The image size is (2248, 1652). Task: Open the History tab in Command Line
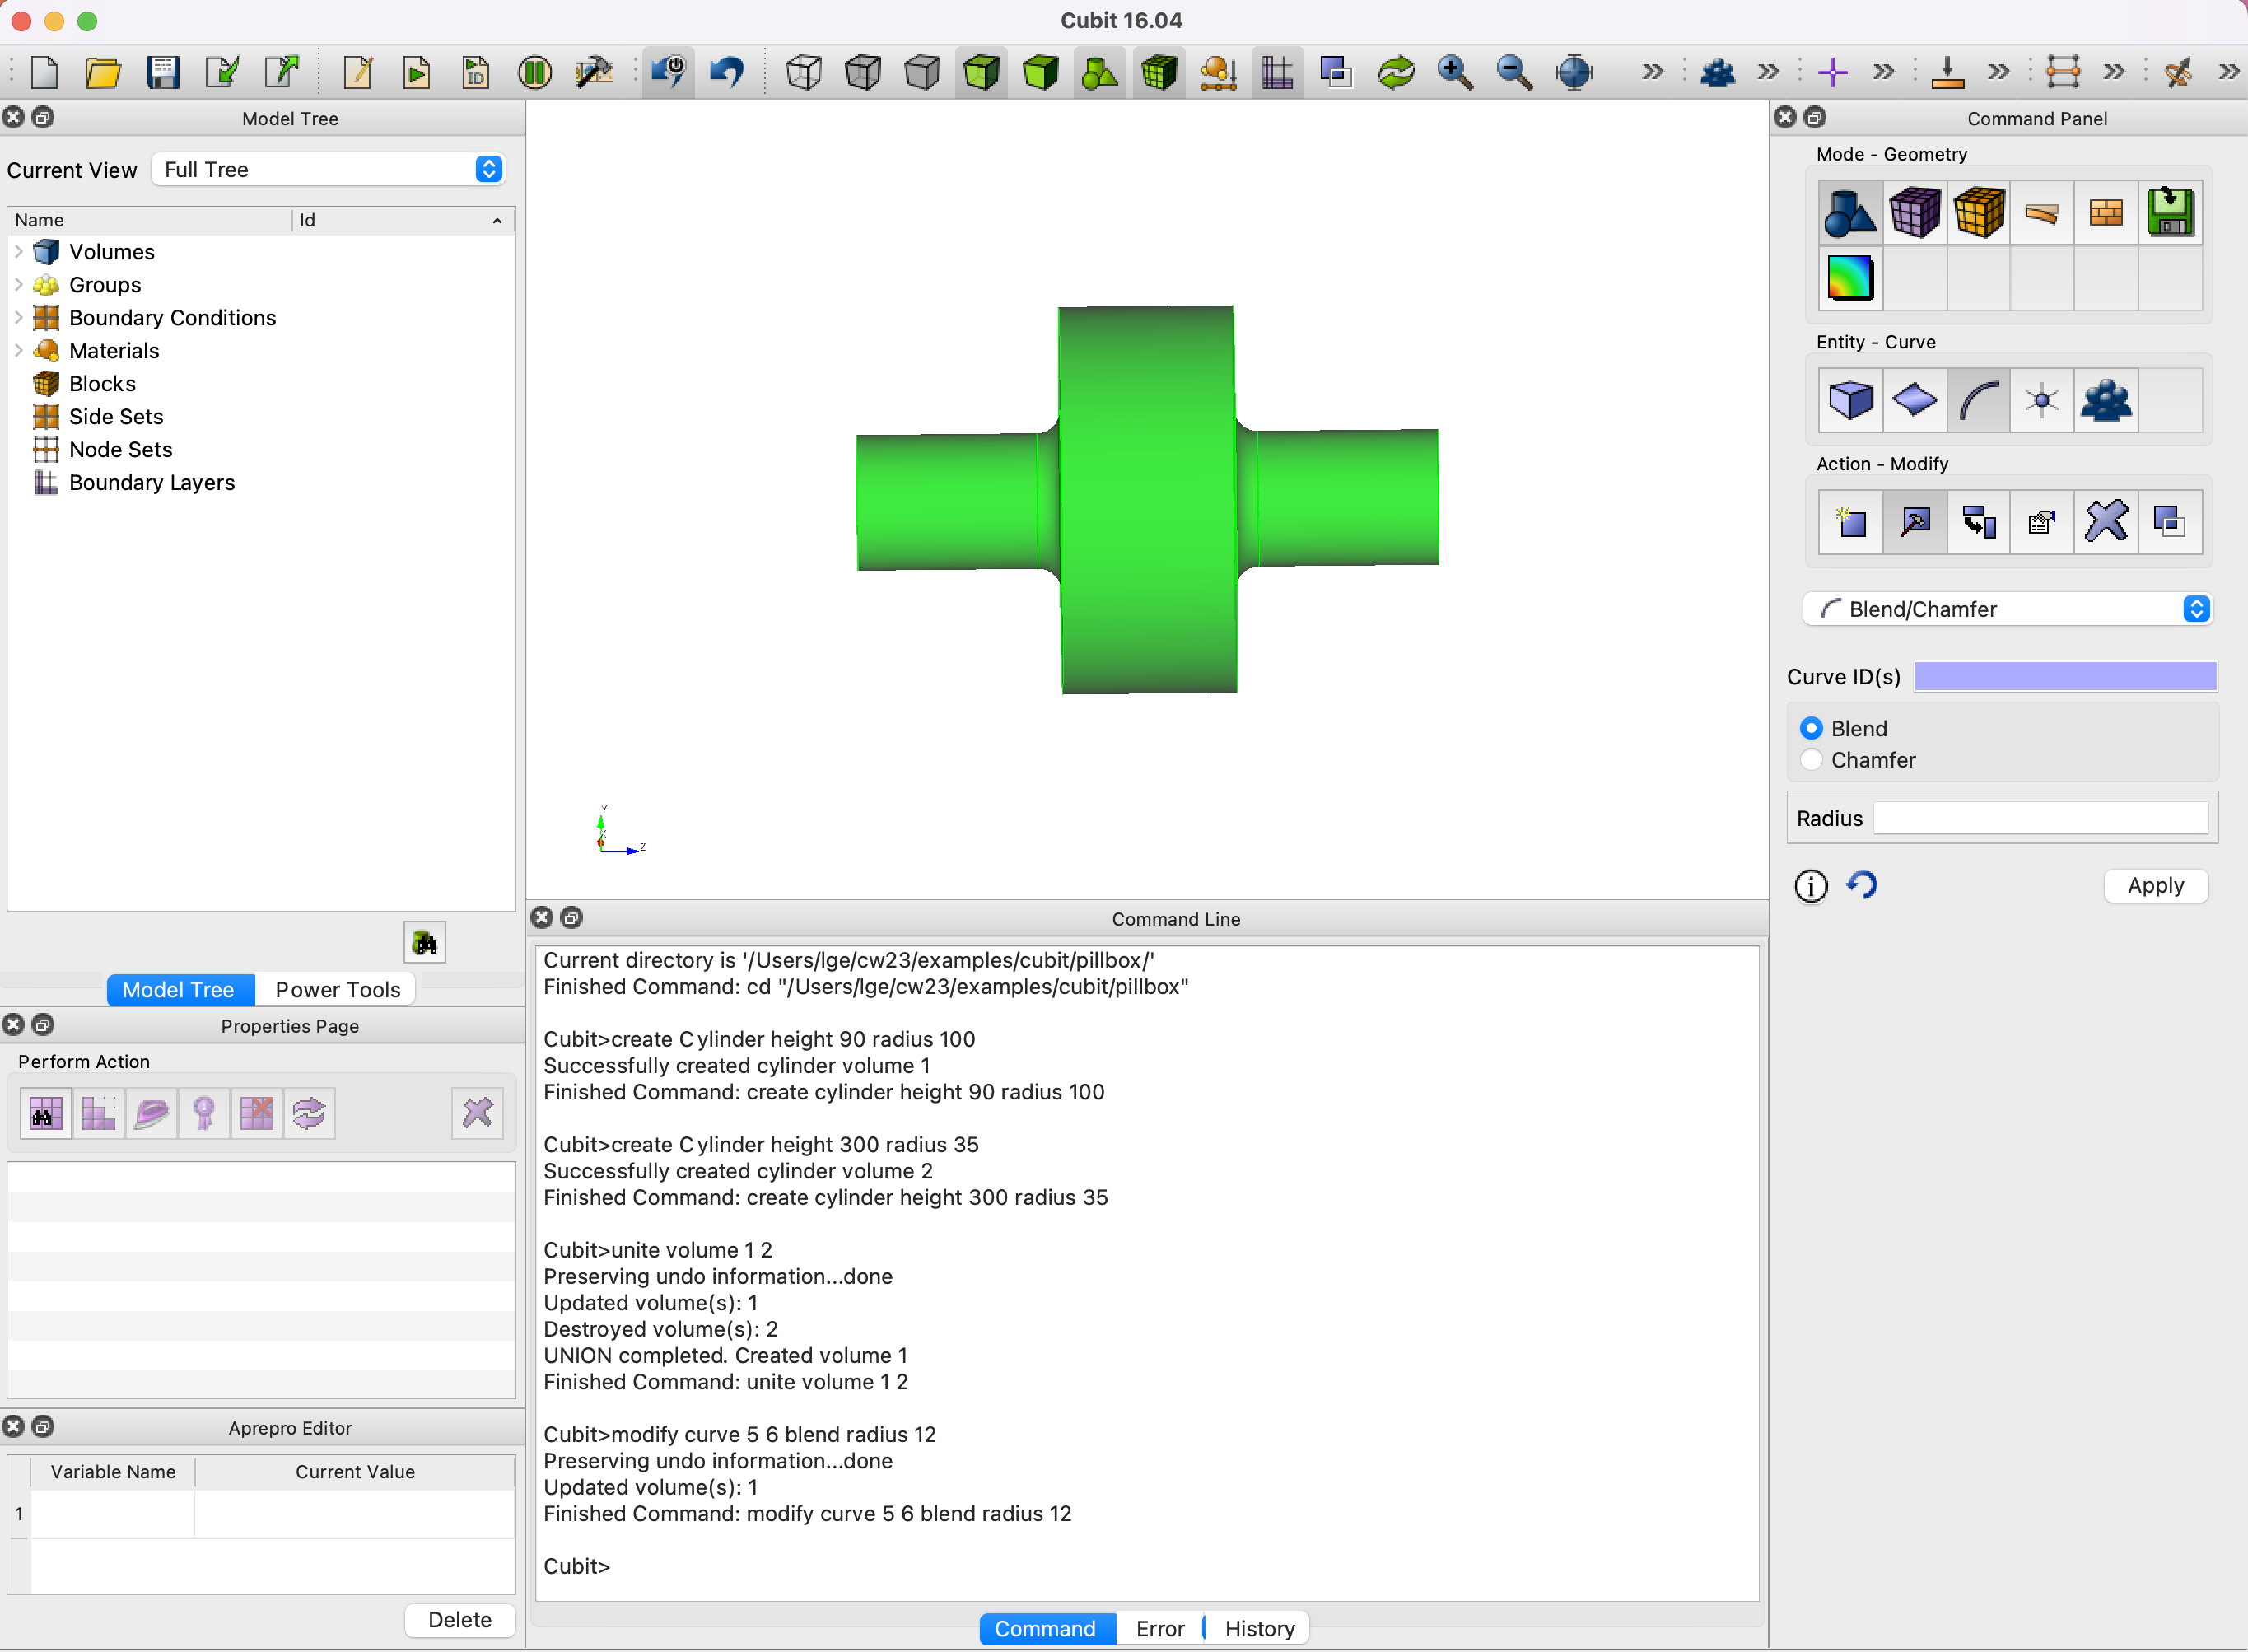[1259, 1629]
